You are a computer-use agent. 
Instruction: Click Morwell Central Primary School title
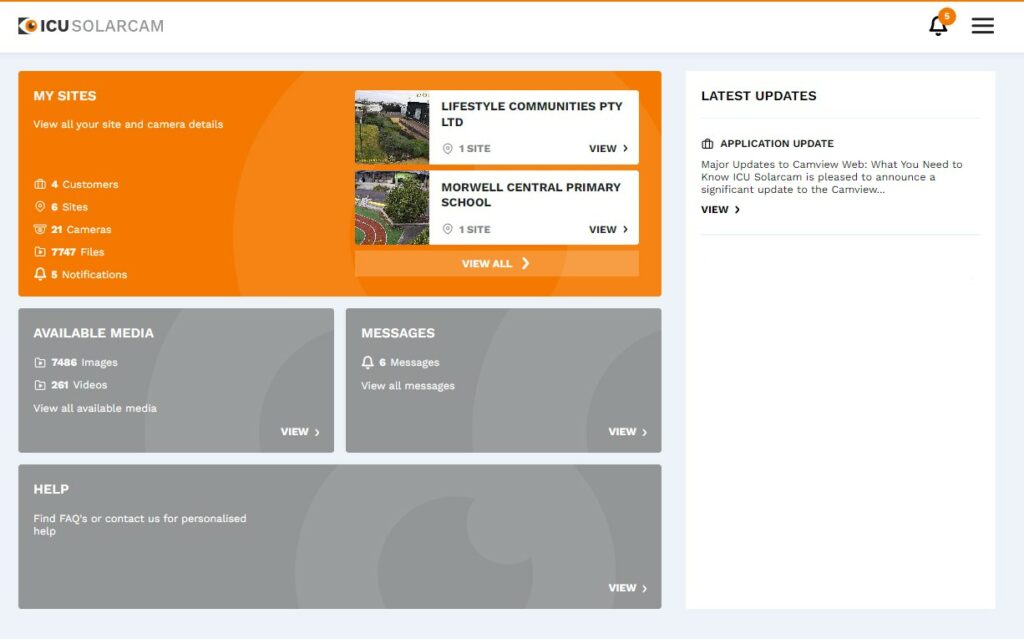pyautogui.click(x=531, y=195)
